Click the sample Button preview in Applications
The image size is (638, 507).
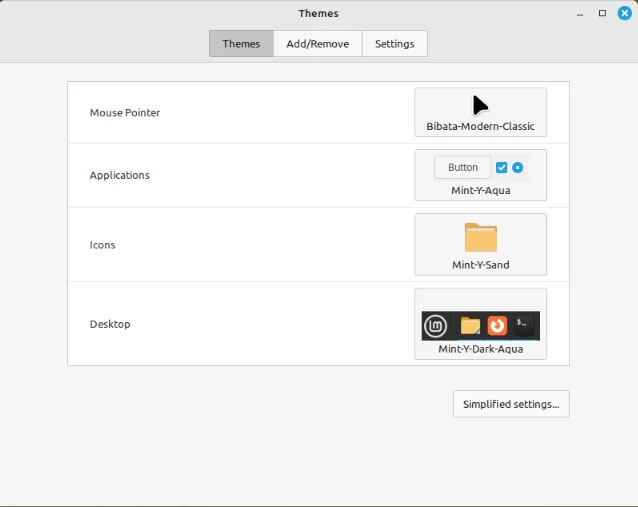click(x=463, y=167)
